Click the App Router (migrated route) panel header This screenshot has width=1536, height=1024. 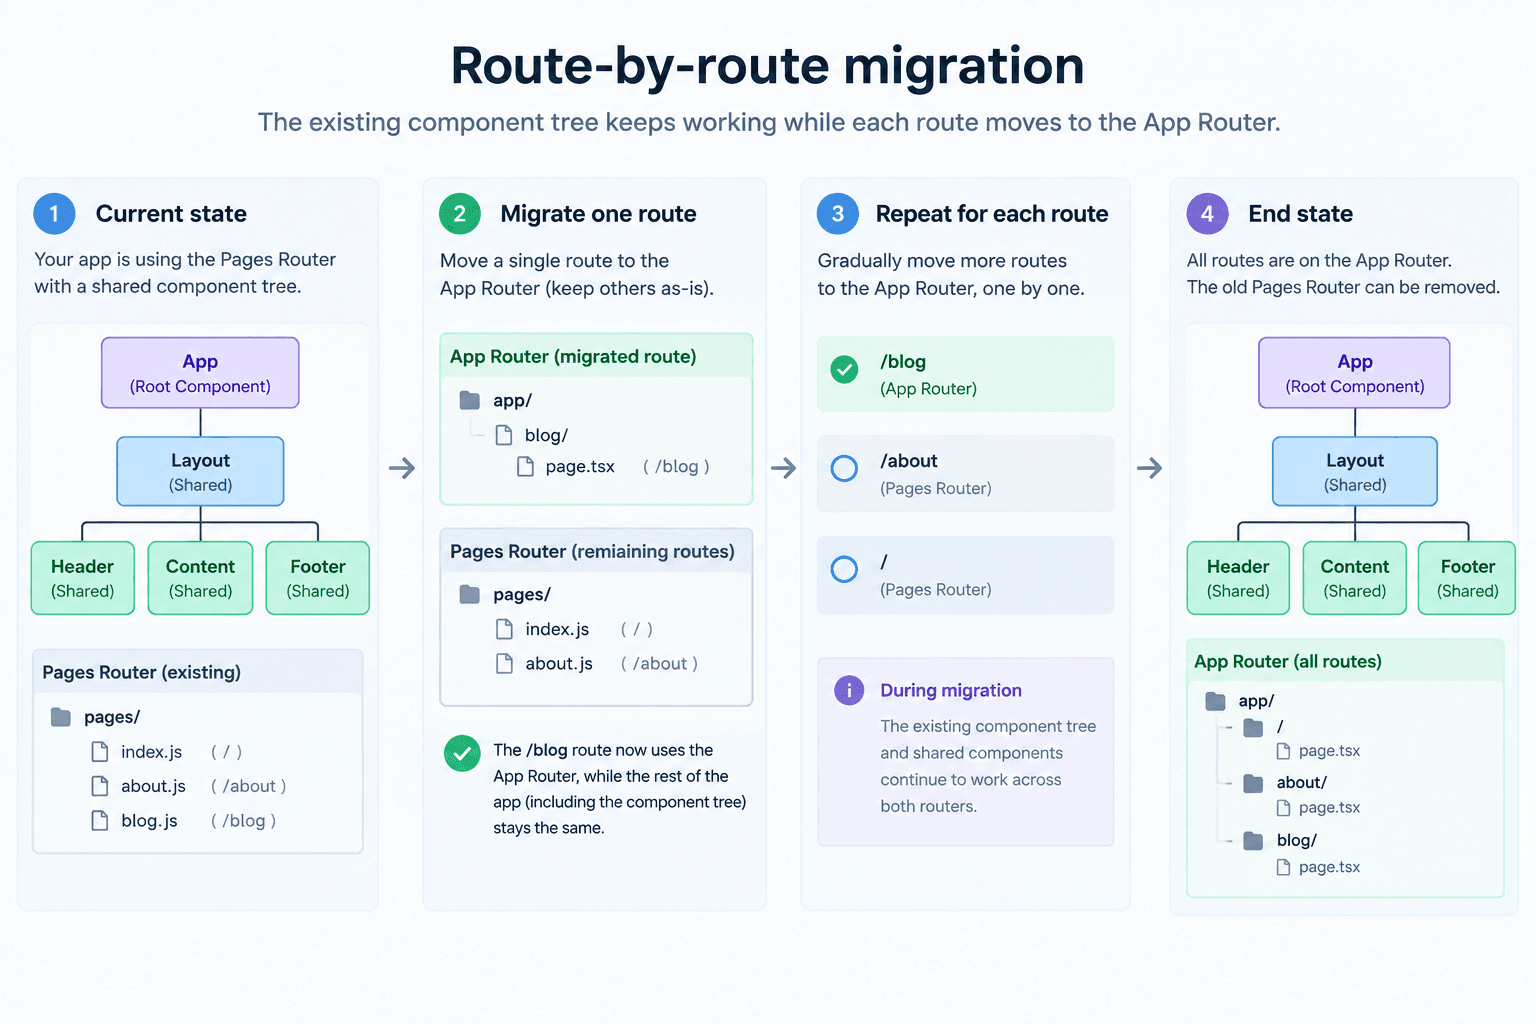(596, 356)
